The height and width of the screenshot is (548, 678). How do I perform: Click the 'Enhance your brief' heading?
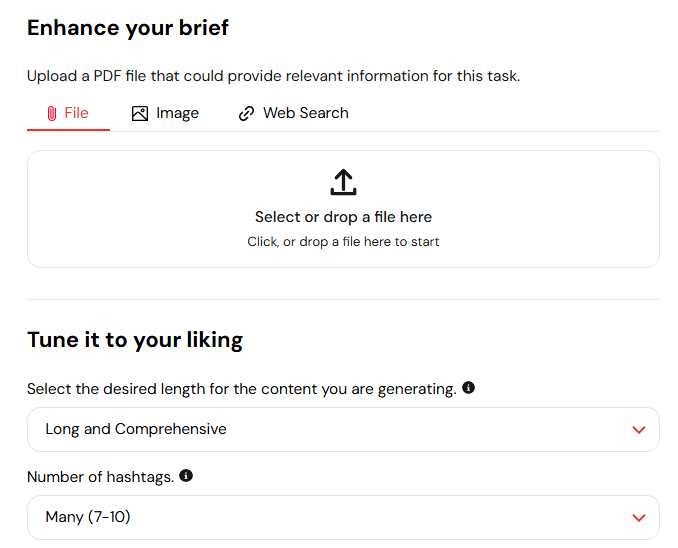pos(128,28)
